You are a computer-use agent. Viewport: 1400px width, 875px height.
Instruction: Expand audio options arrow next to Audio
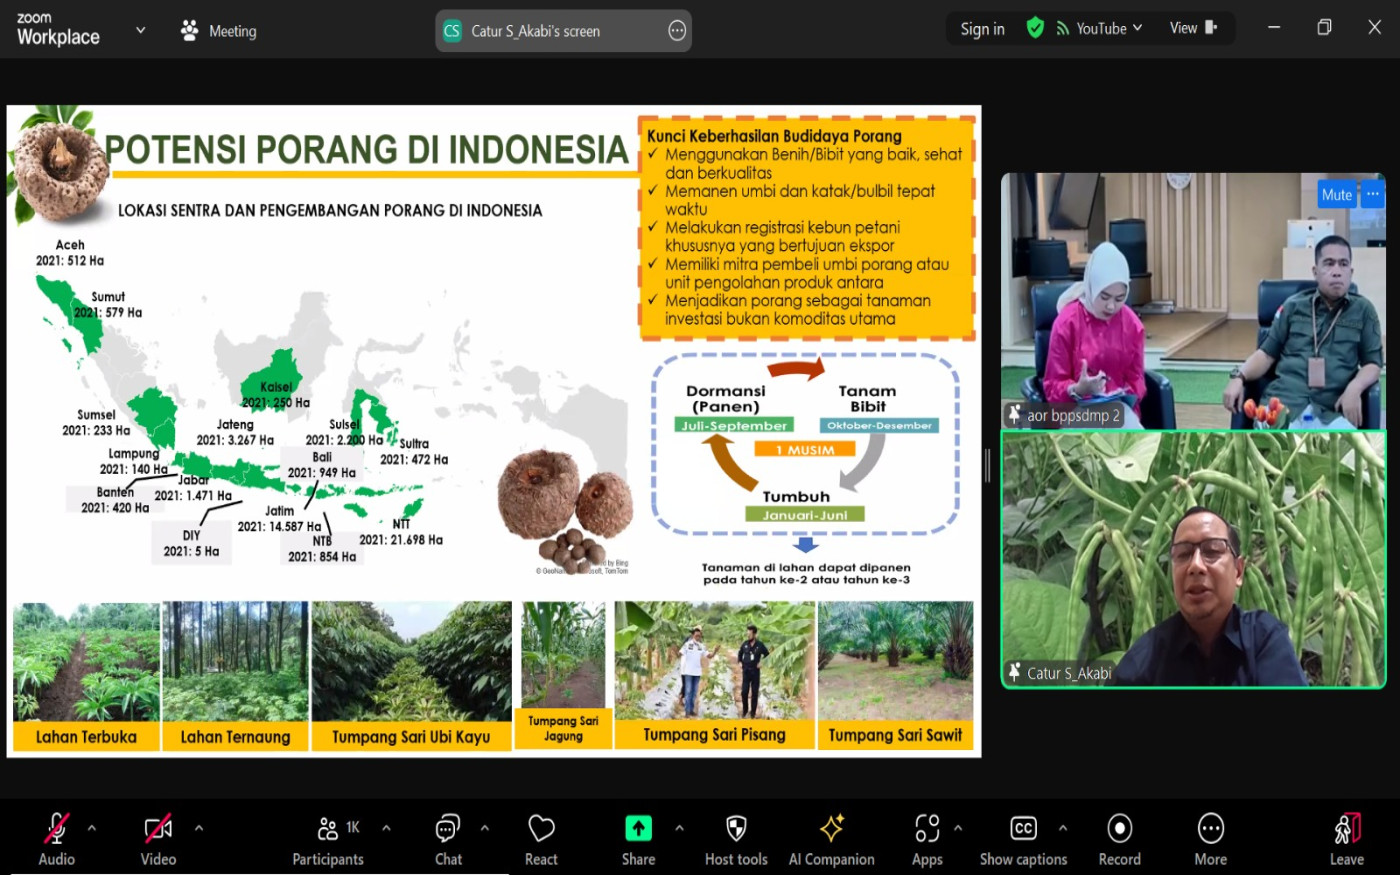[92, 828]
